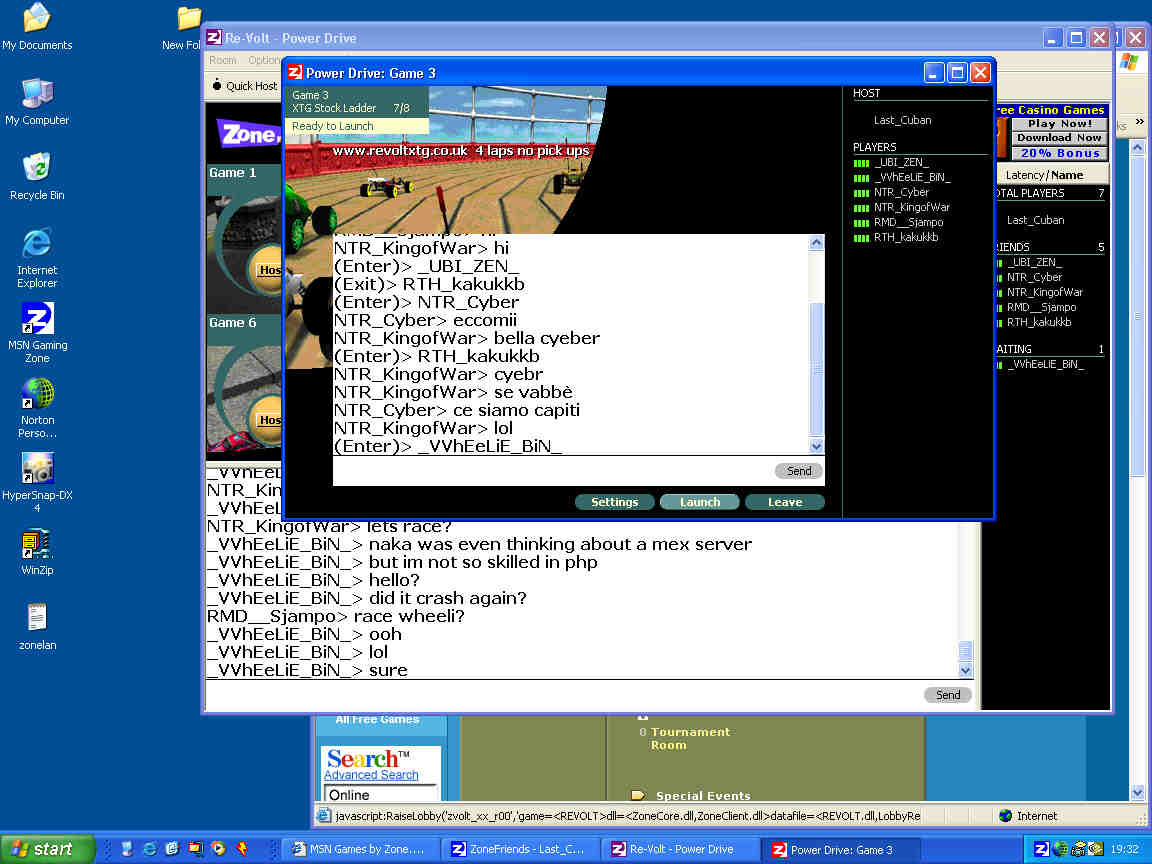Screen dimensions: 1152x864
Task: Click the Play Now! casino banner button
Action: pyautogui.click(x=1059, y=124)
